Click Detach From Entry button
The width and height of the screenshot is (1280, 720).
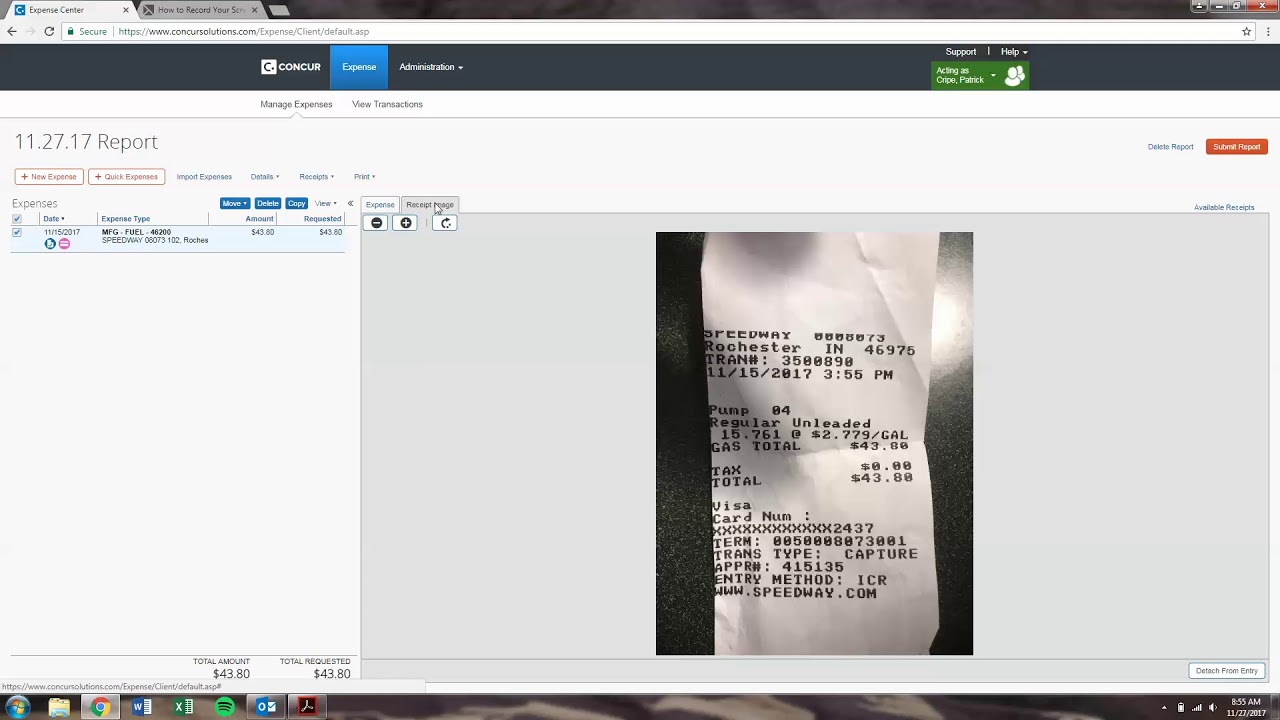1227,671
